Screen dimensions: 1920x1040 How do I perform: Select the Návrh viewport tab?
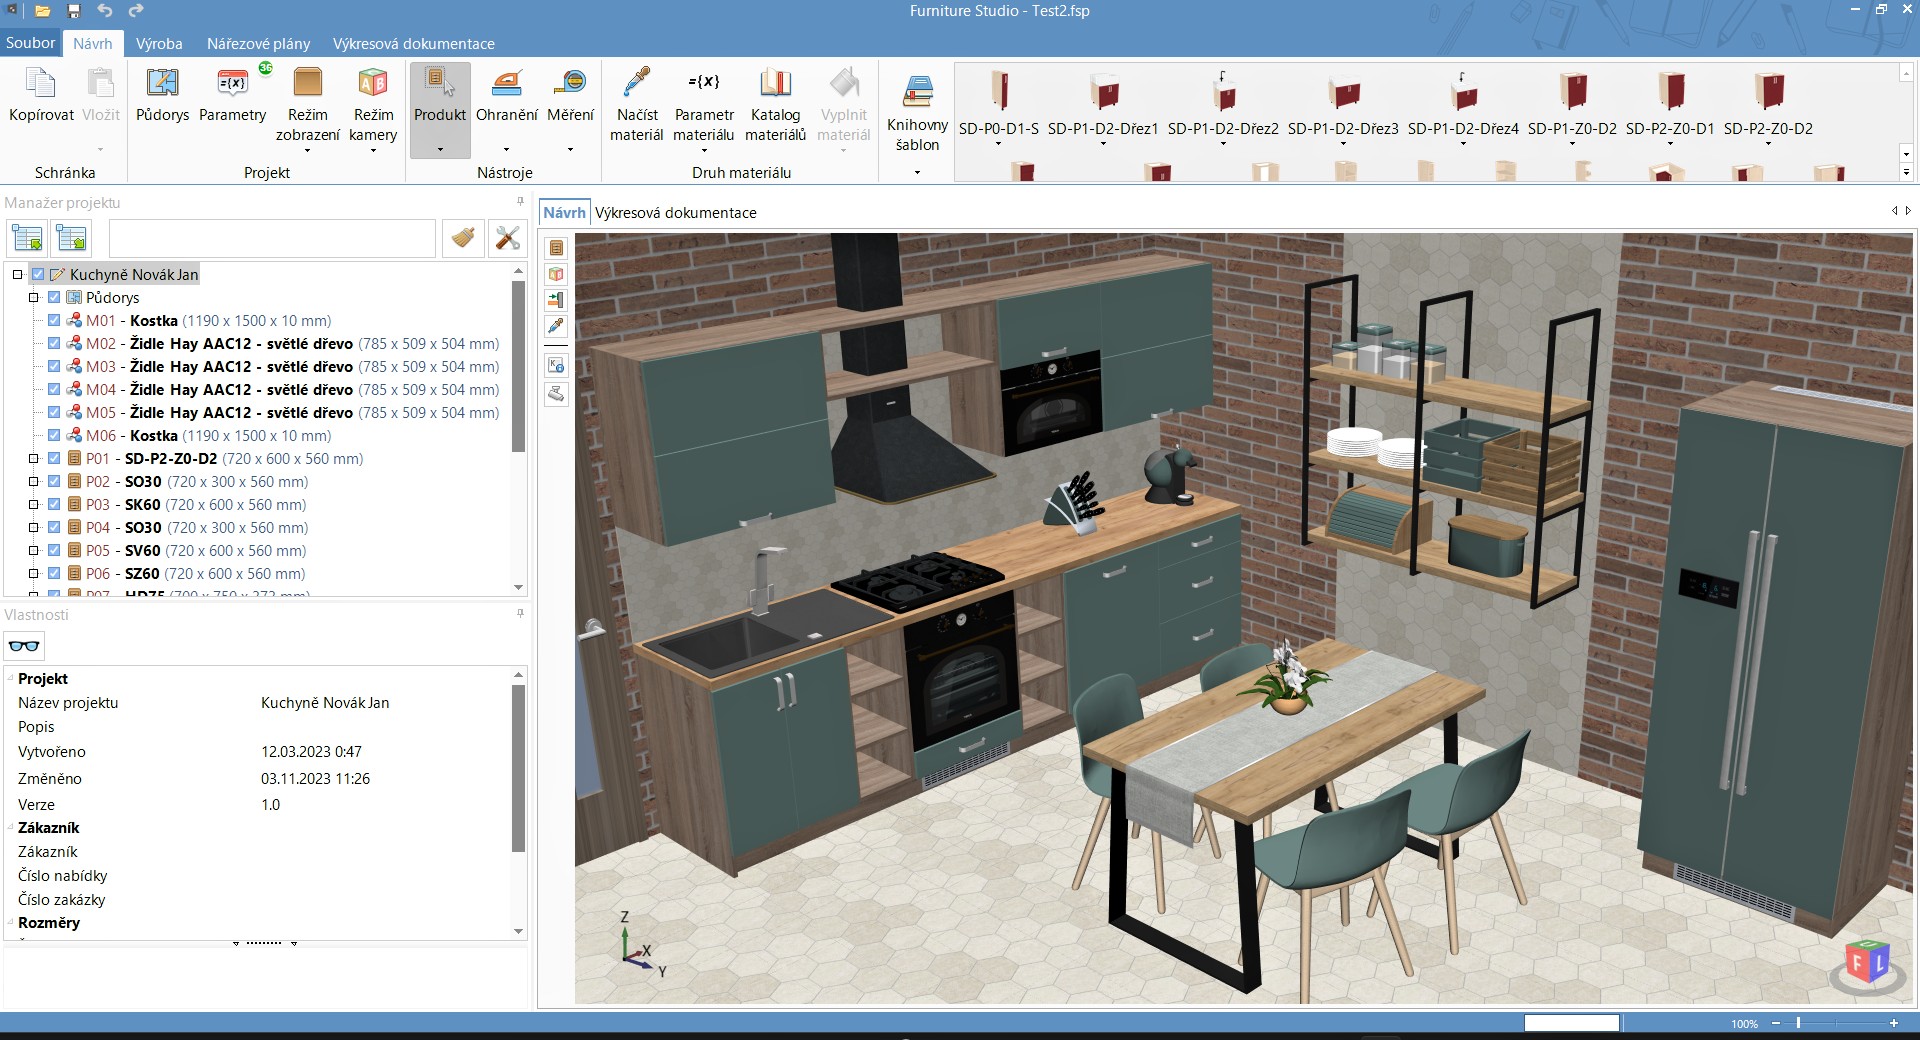[x=564, y=212]
